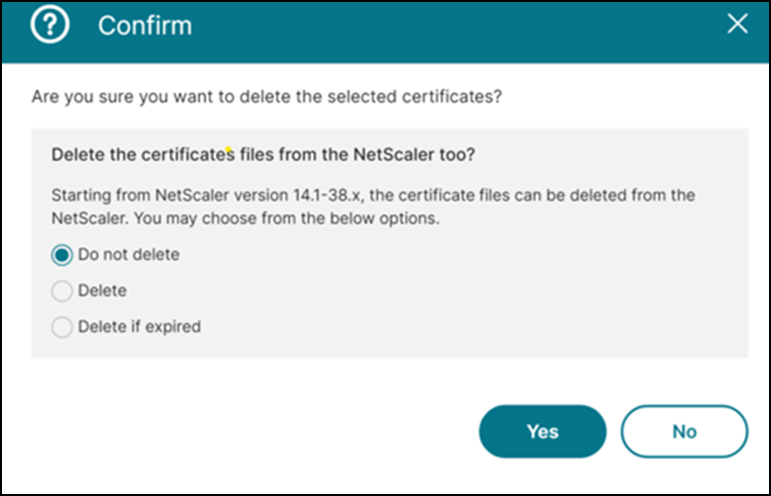
Task: Choose the 'Delete' radio option
Action: coord(62,291)
